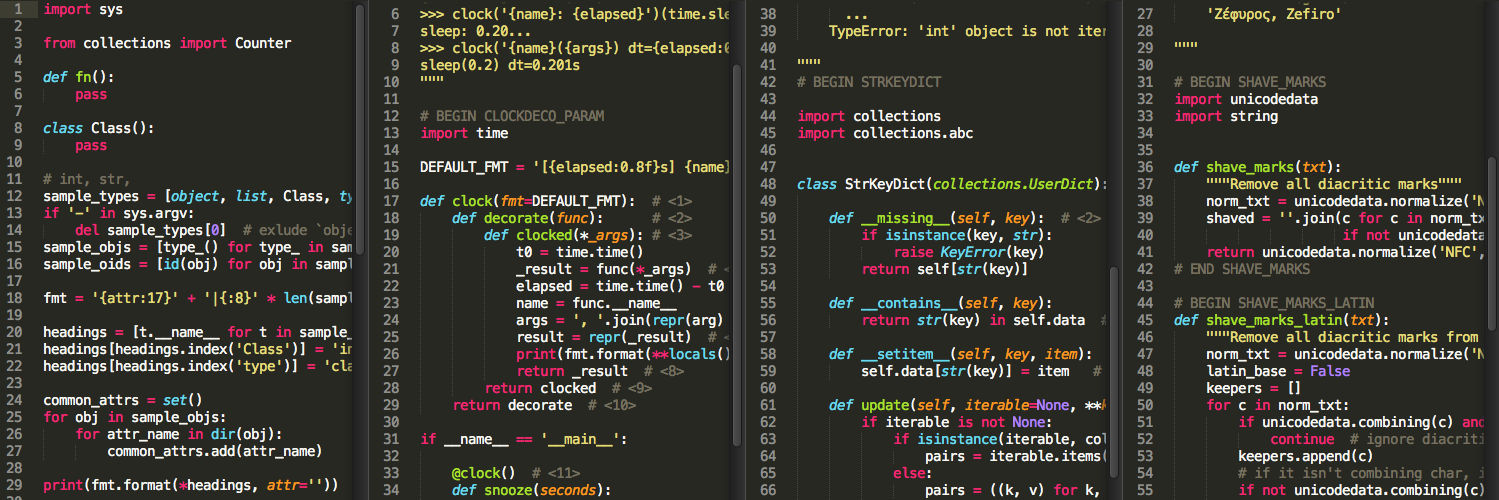Click "if __name__ == '__main__':" line
This screenshot has width=1499, height=500.
click(524, 439)
